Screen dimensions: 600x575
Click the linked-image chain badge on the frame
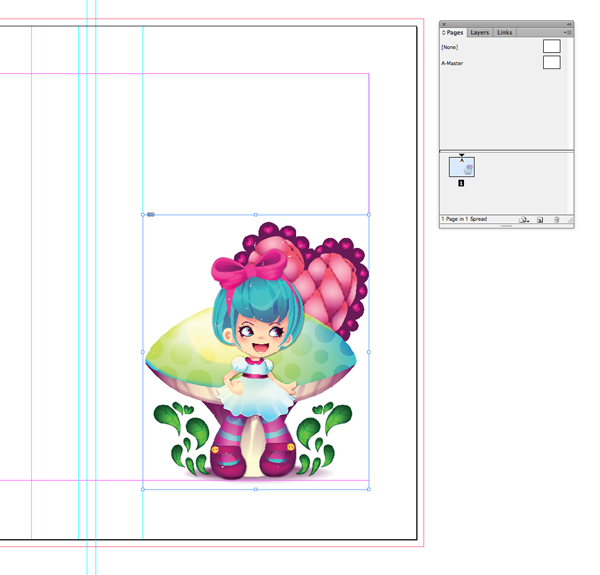151,215
